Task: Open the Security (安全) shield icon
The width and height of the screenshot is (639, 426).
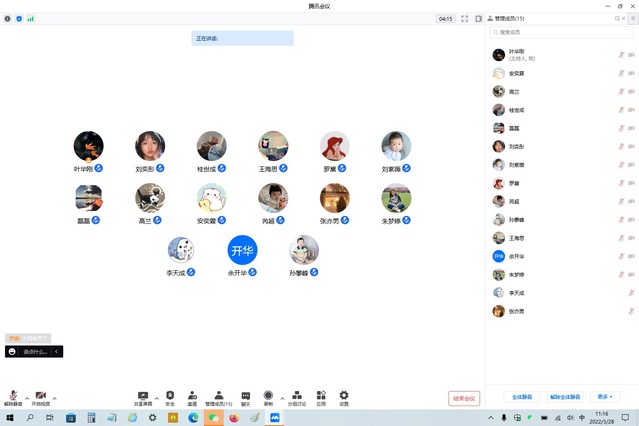Action: (170, 396)
